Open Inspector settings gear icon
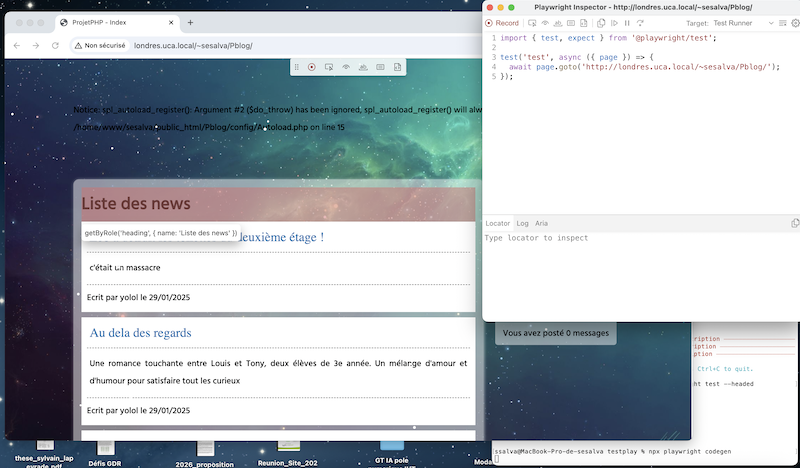The width and height of the screenshot is (800, 468). click(795, 23)
